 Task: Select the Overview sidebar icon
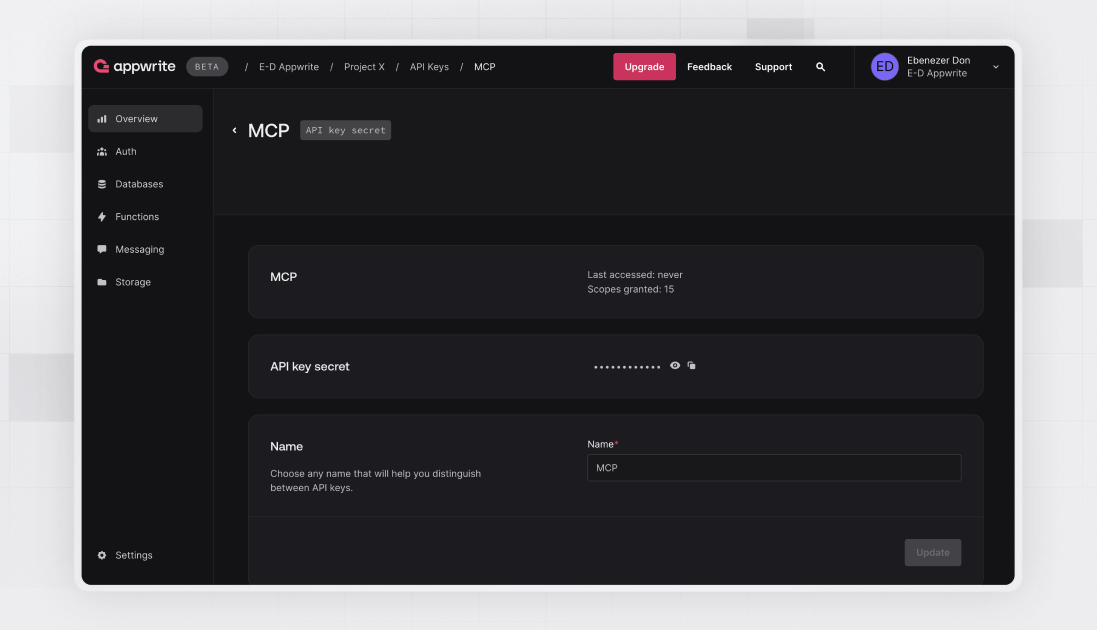point(101,117)
